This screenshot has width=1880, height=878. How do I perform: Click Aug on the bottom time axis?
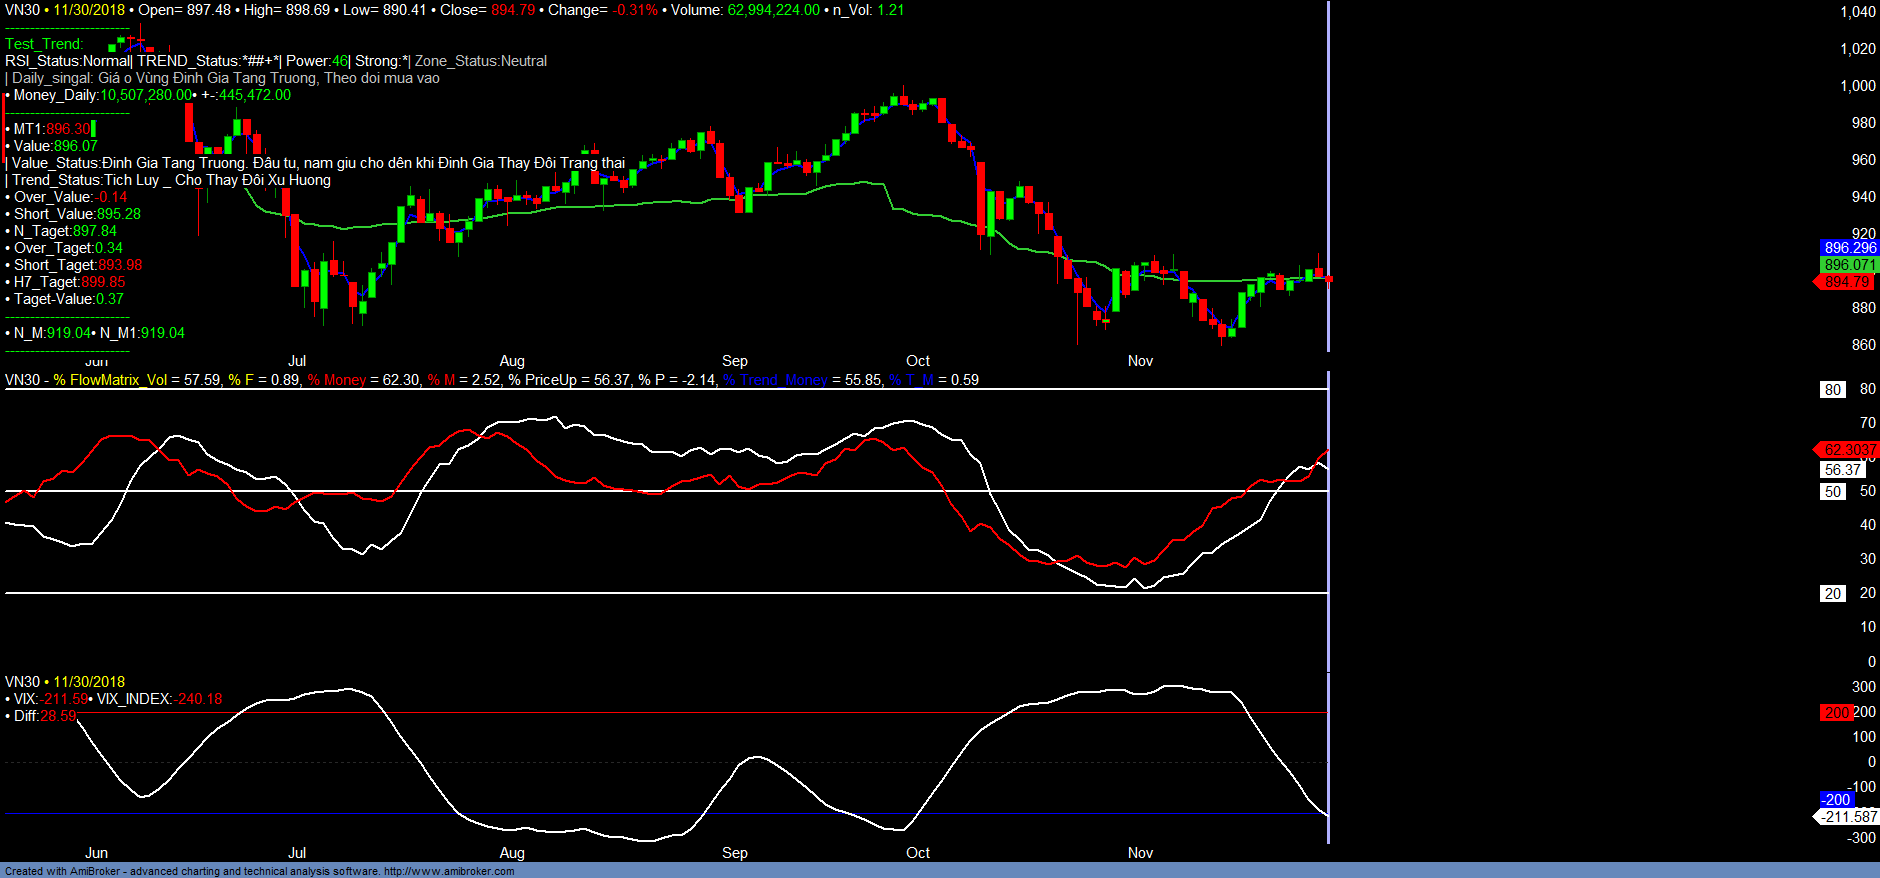point(511,853)
